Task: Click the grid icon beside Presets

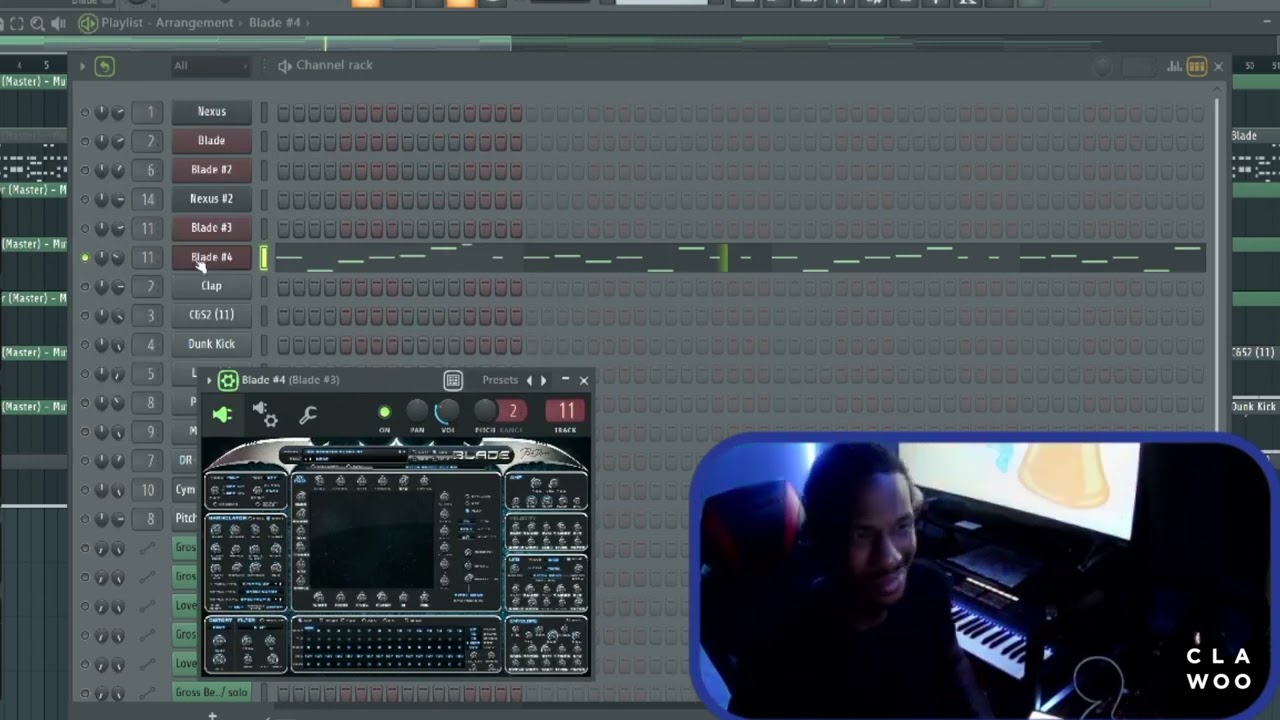Action: tap(453, 380)
